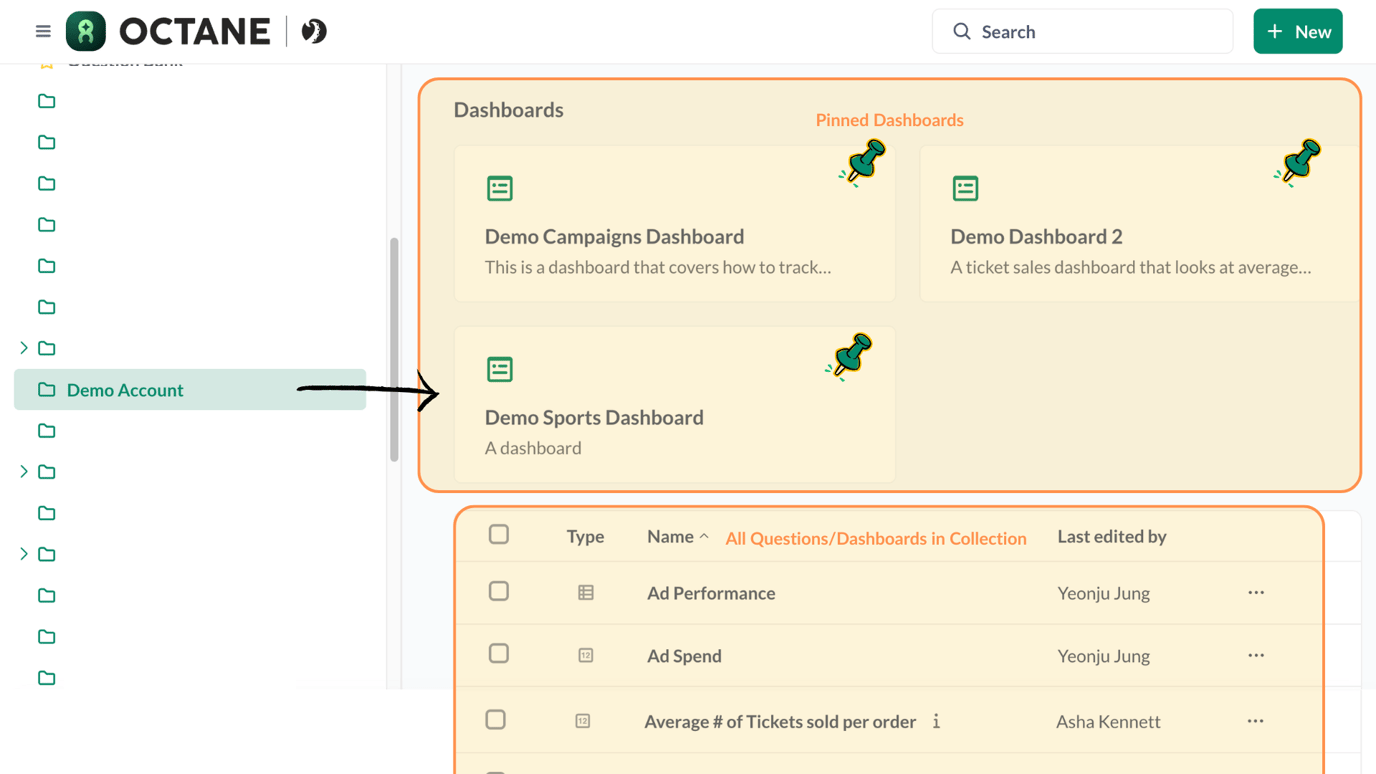Open the hamburger sidebar menu
Screen dimensions: 1376x774
43,32
